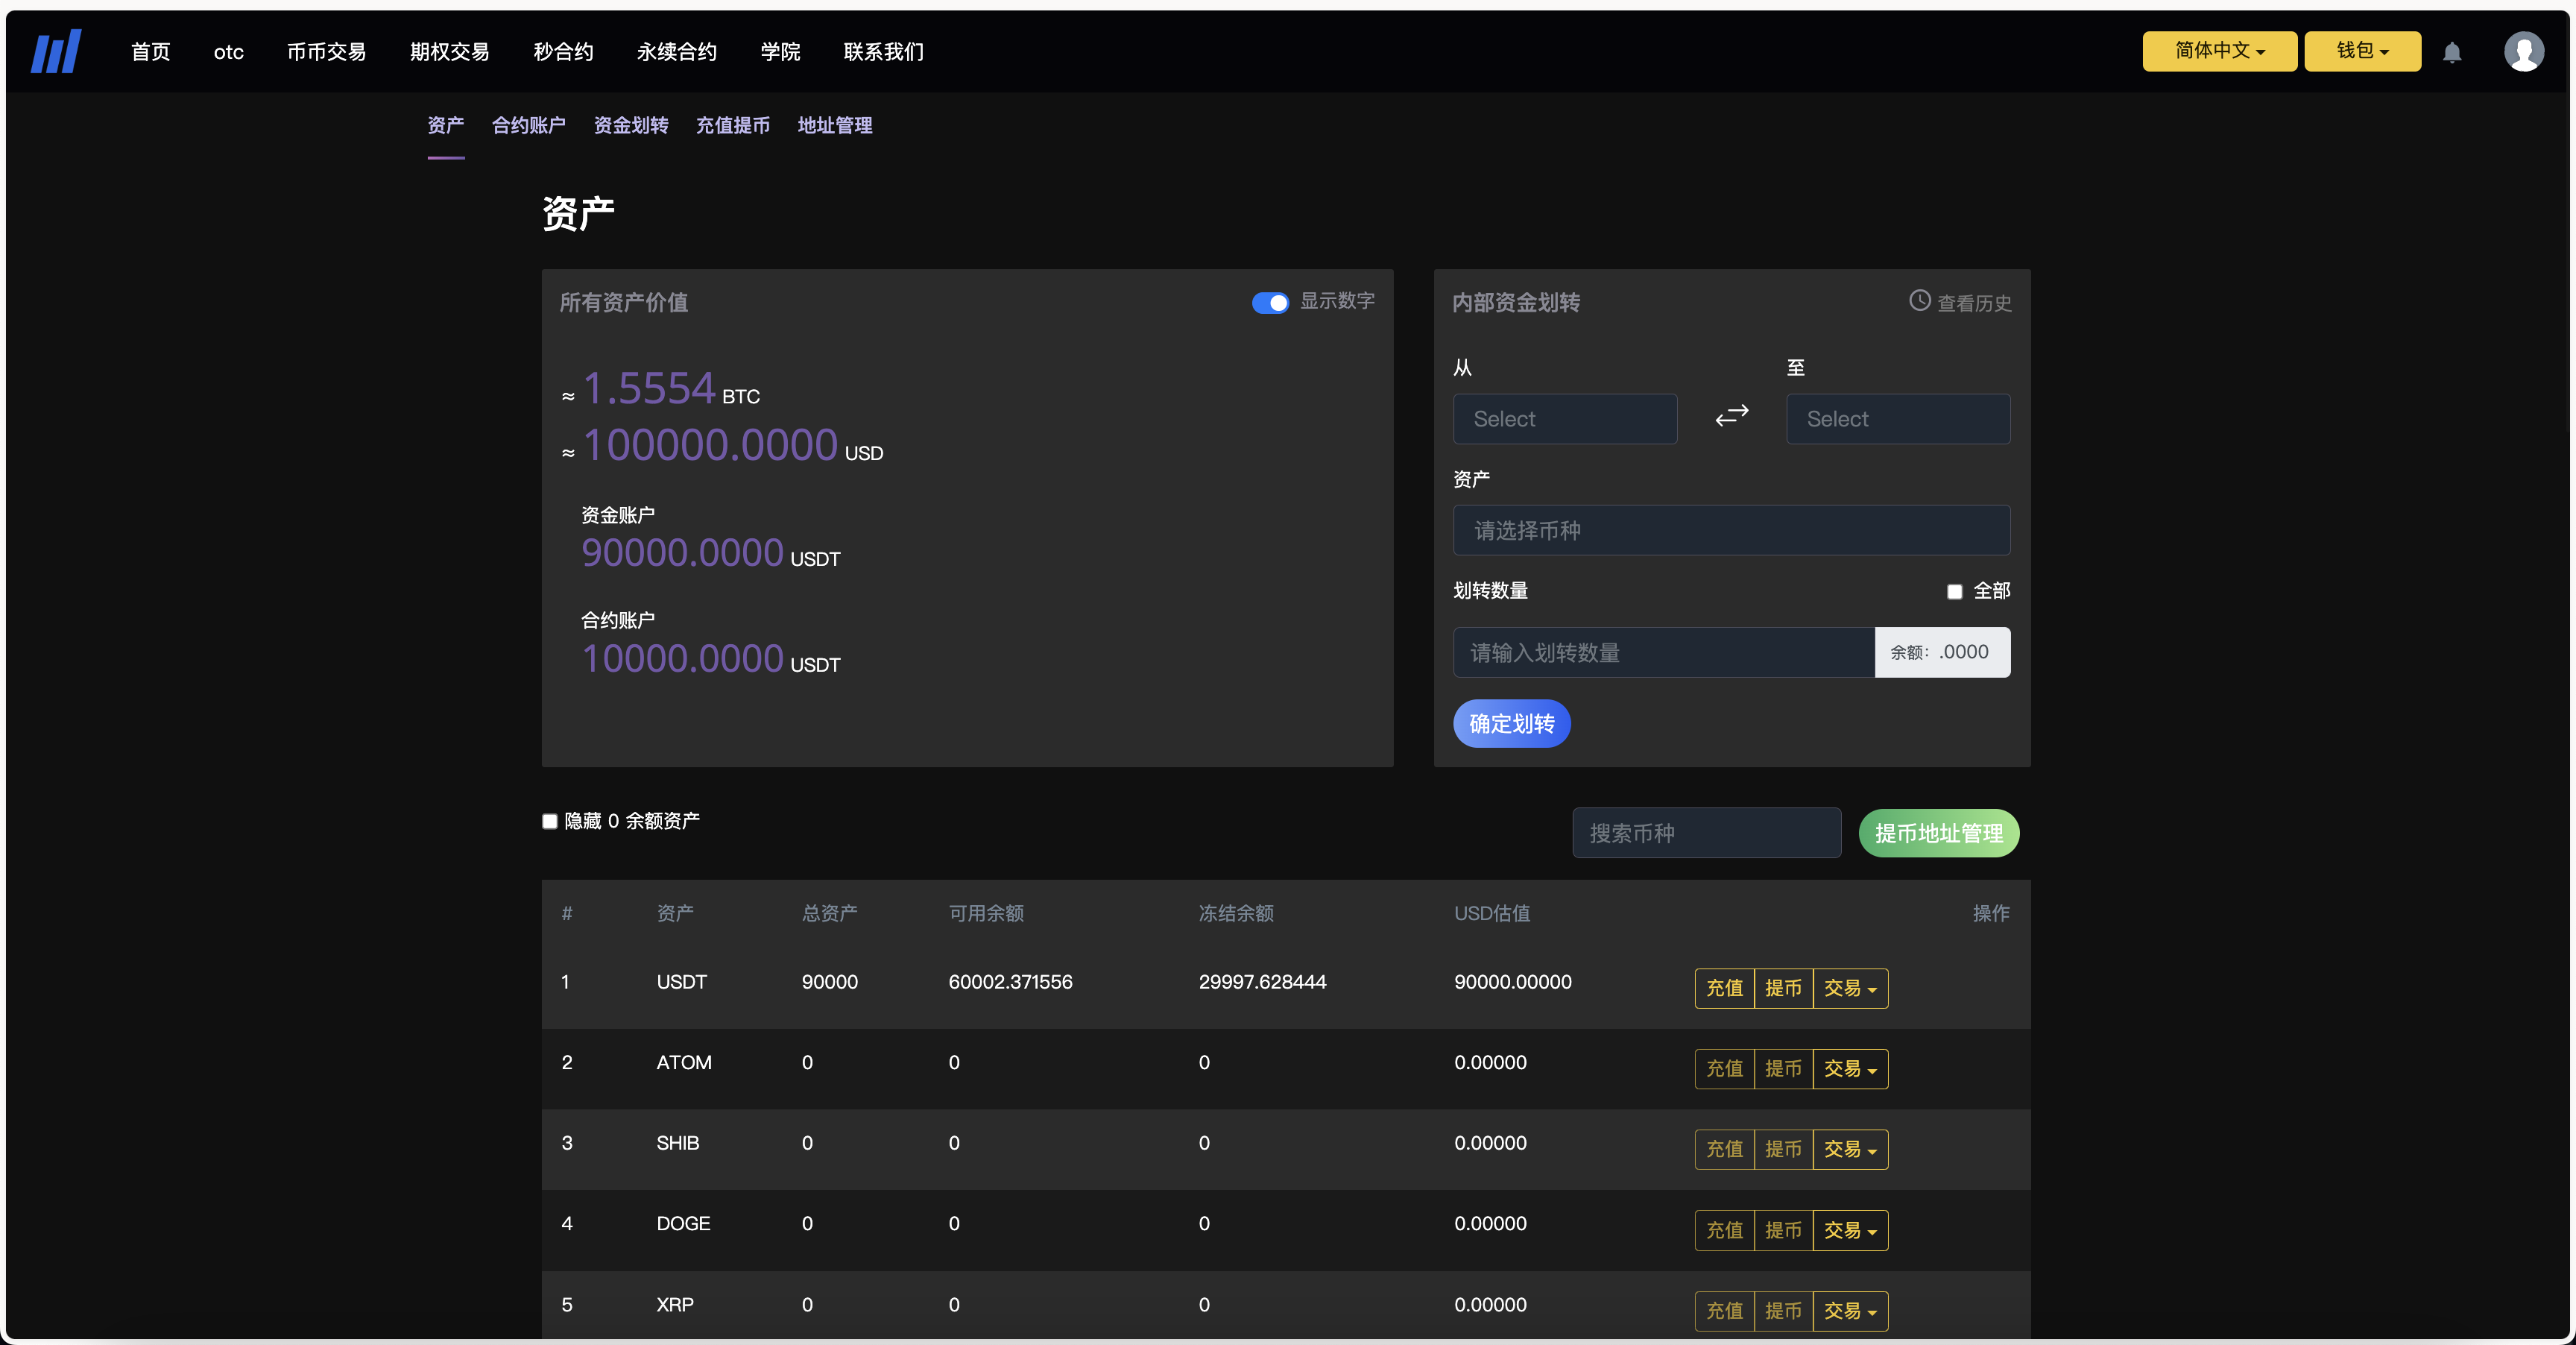The width and height of the screenshot is (2576, 1345).
Task: Open 币币交易 in navigation
Action: pos(327,52)
